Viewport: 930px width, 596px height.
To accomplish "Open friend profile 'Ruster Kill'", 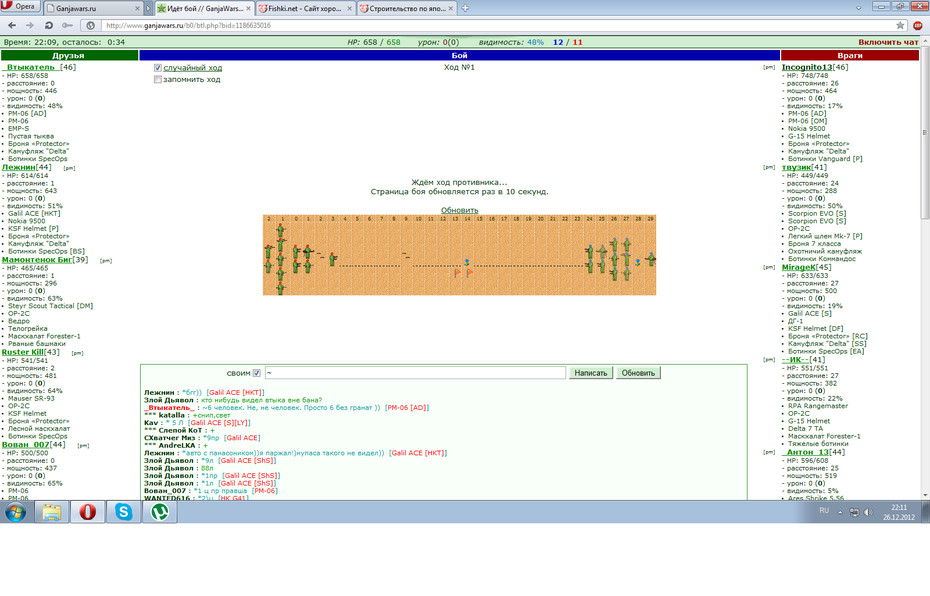I will pos(23,352).
